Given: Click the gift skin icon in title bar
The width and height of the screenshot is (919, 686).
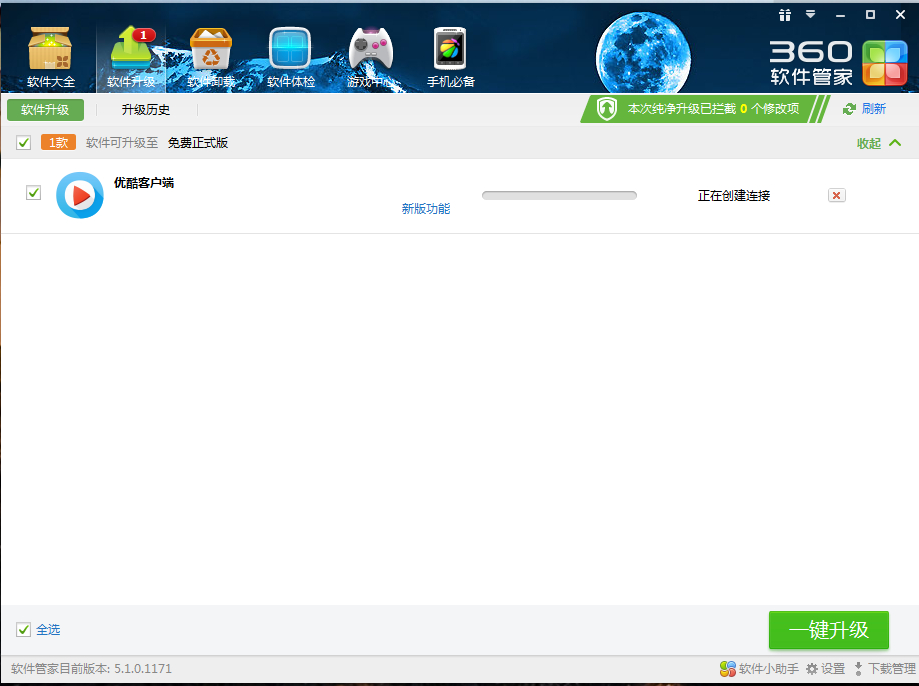Looking at the screenshot, I should click(x=785, y=15).
